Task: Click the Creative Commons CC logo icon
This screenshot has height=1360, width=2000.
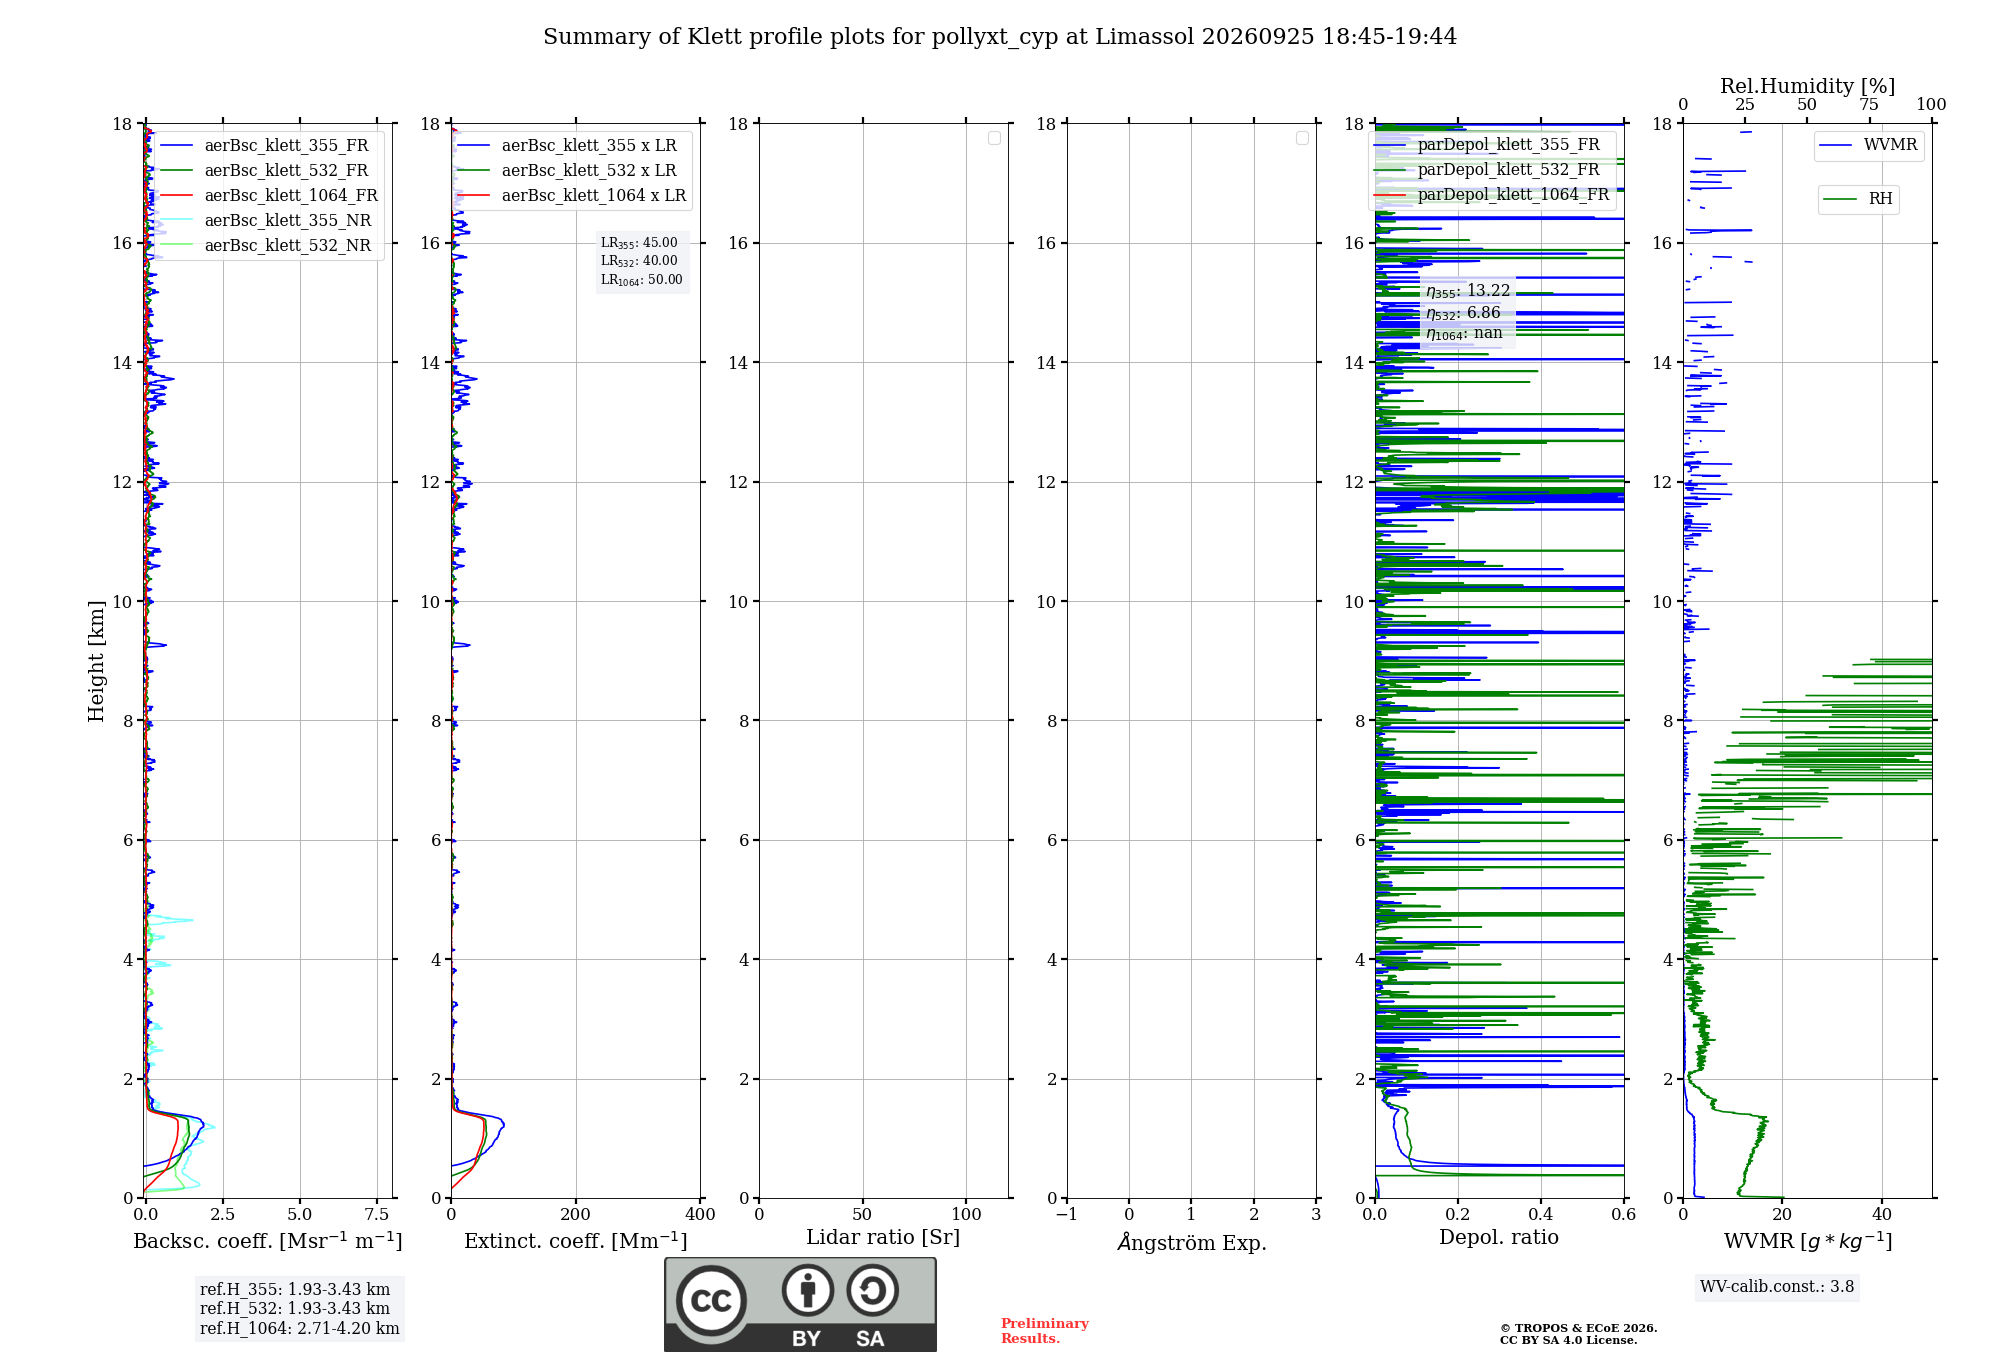Action: click(711, 1300)
